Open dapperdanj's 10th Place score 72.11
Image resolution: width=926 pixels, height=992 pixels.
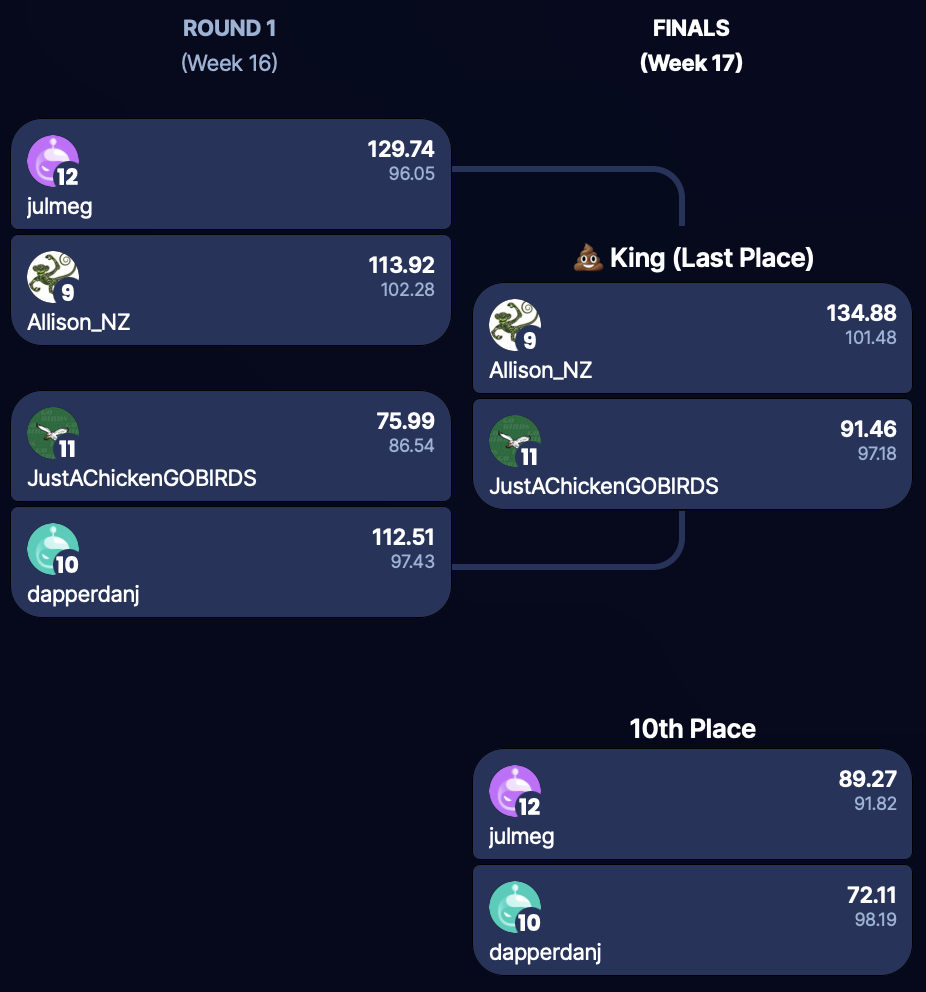pyautogui.click(x=871, y=896)
